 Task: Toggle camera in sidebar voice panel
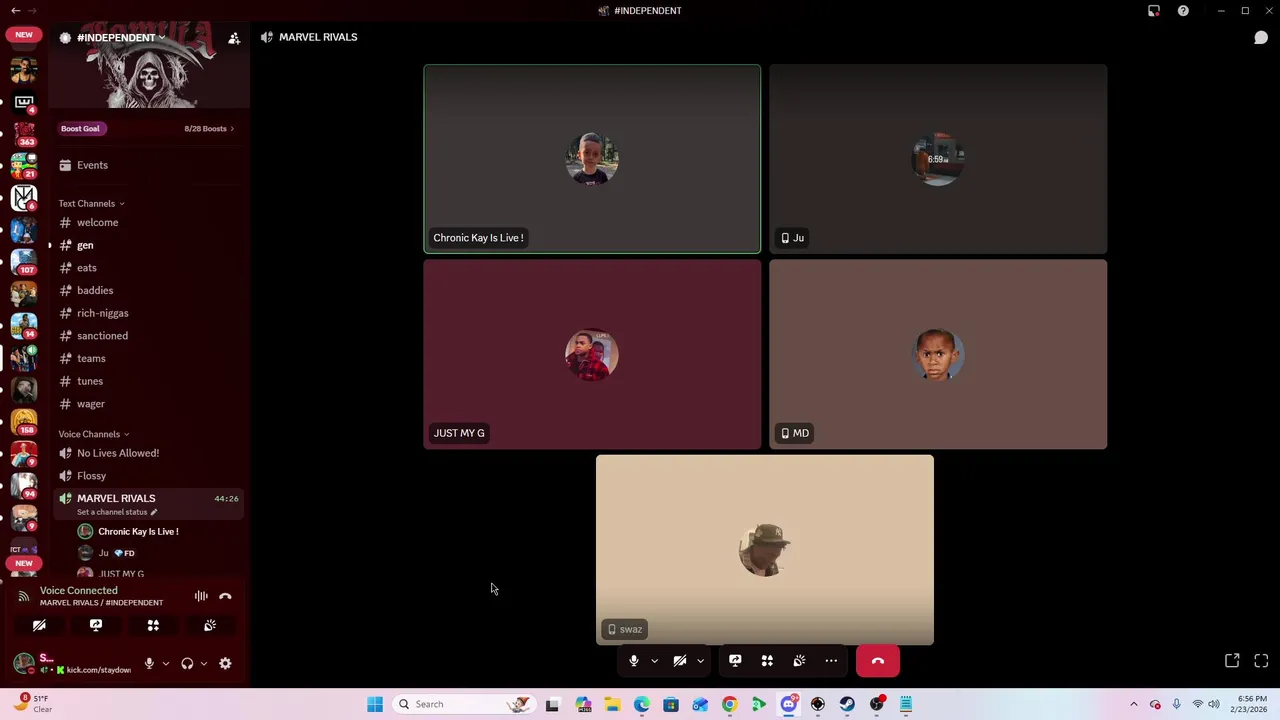pyautogui.click(x=39, y=625)
